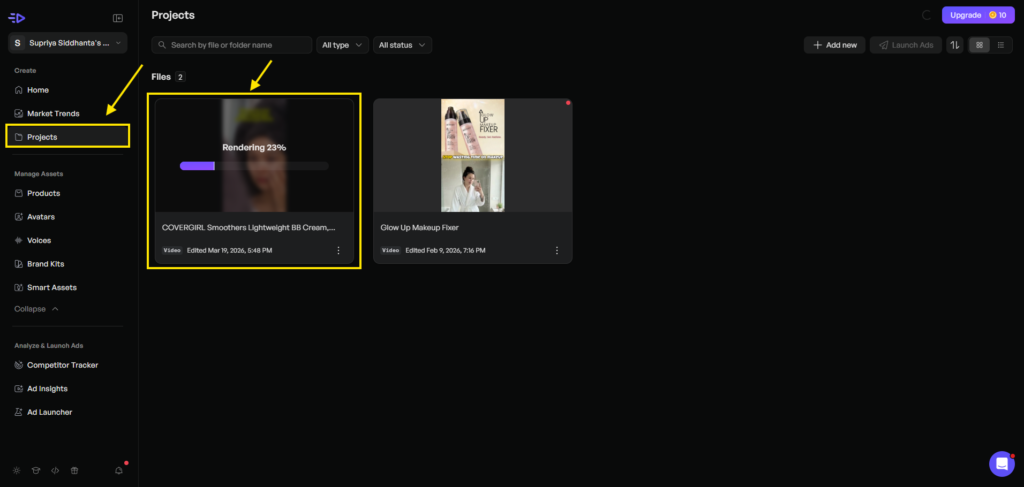Image resolution: width=1024 pixels, height=487 pixels.
Task: Open the notifications bell
Action: pyautogui.click(x=119, y=470)
